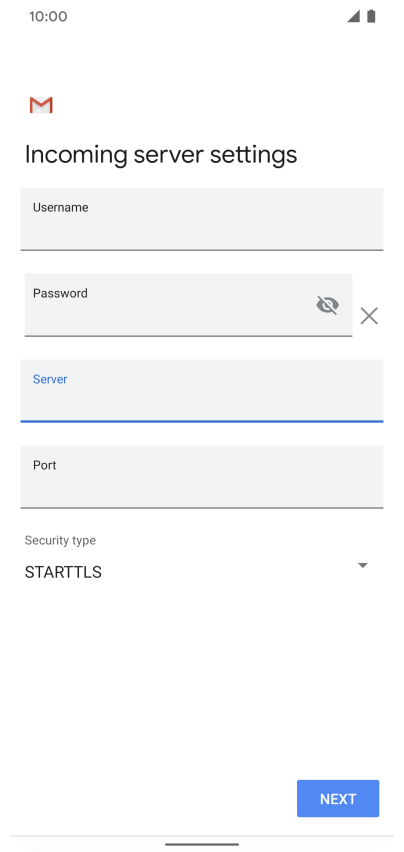This screenshot has height=852, width=404.
Task: Click the blue Server label text
Action: click(x=50, y=379)
